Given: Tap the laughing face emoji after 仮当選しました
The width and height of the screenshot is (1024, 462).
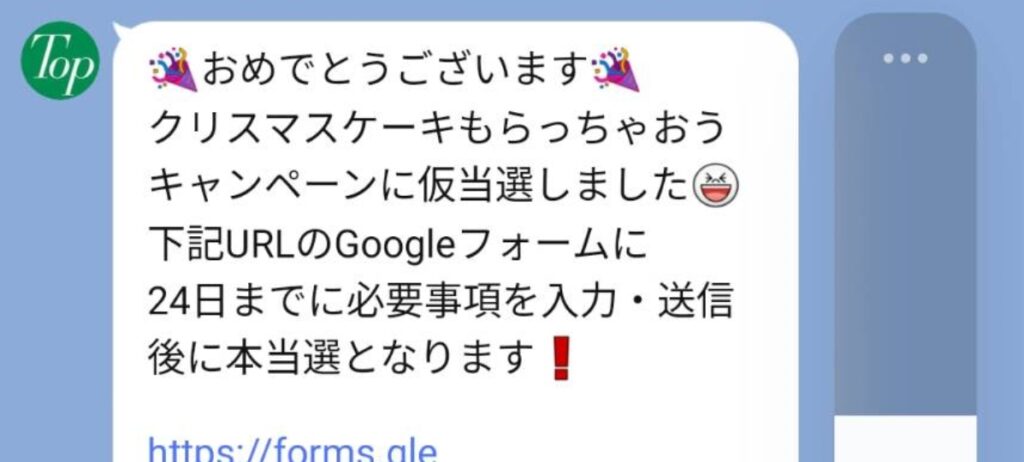Looking at the screenshot, I should [715, 187].
